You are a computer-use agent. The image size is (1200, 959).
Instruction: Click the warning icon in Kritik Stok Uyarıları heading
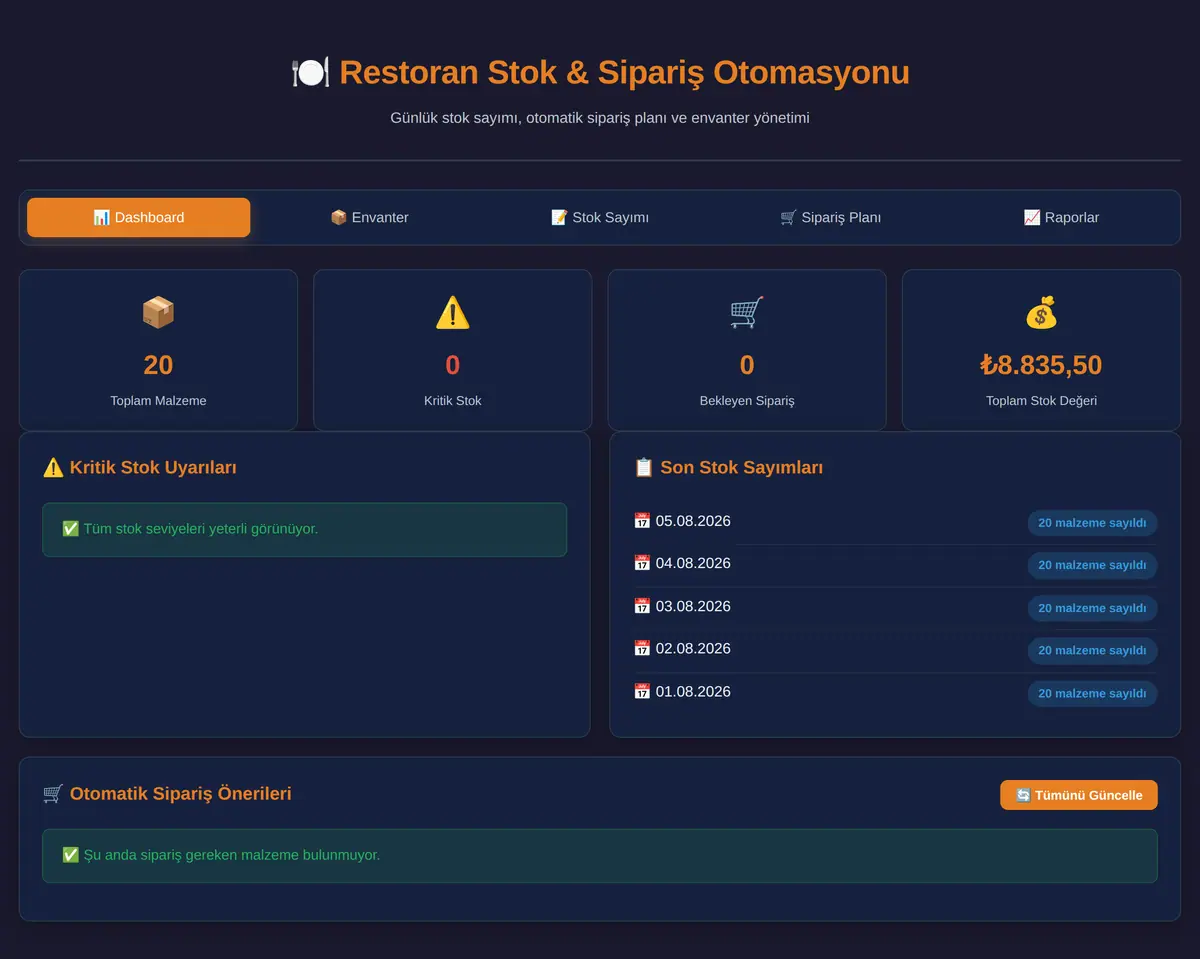point(53,467)
